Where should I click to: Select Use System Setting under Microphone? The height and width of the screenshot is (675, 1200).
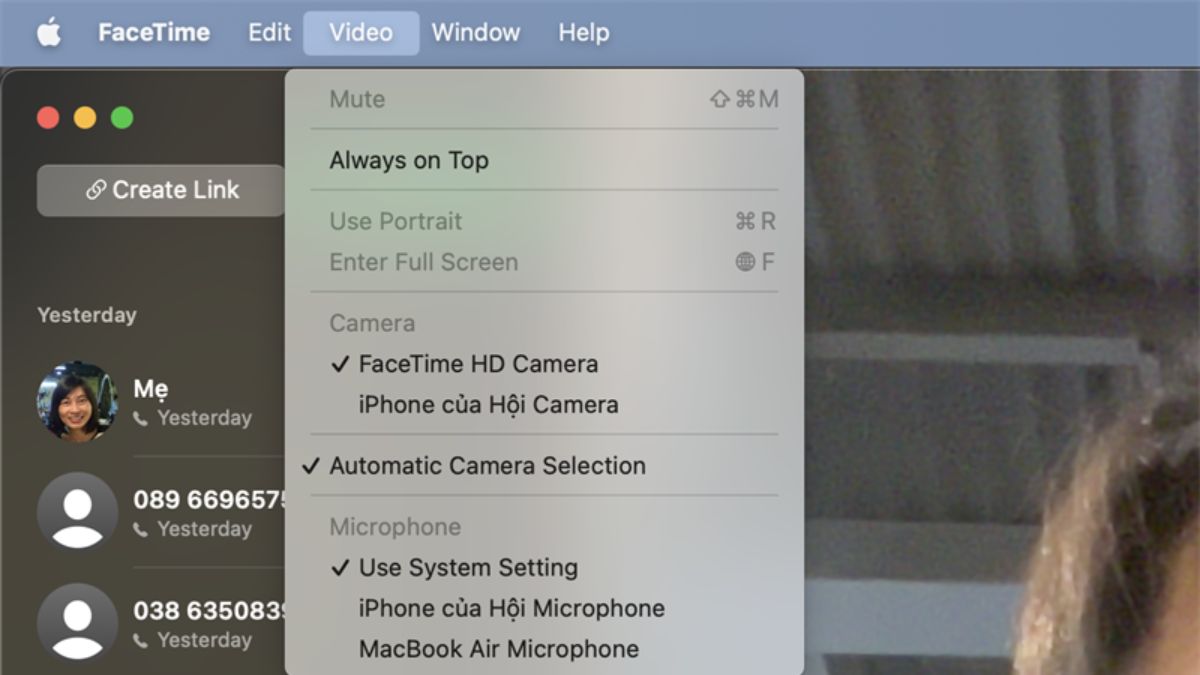[x=467, y=567]
